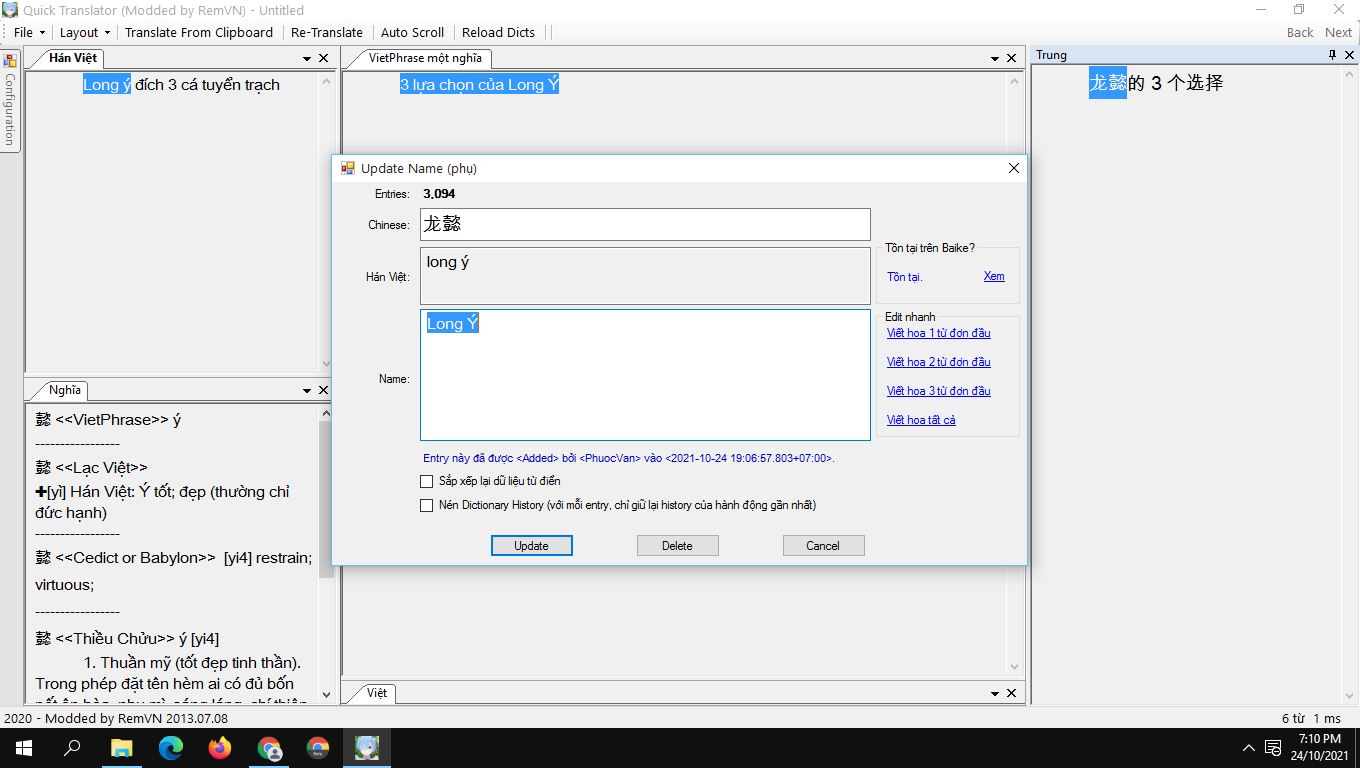
Task: Click Translate From Clipboard in toolbar
Action: [198, 32]
